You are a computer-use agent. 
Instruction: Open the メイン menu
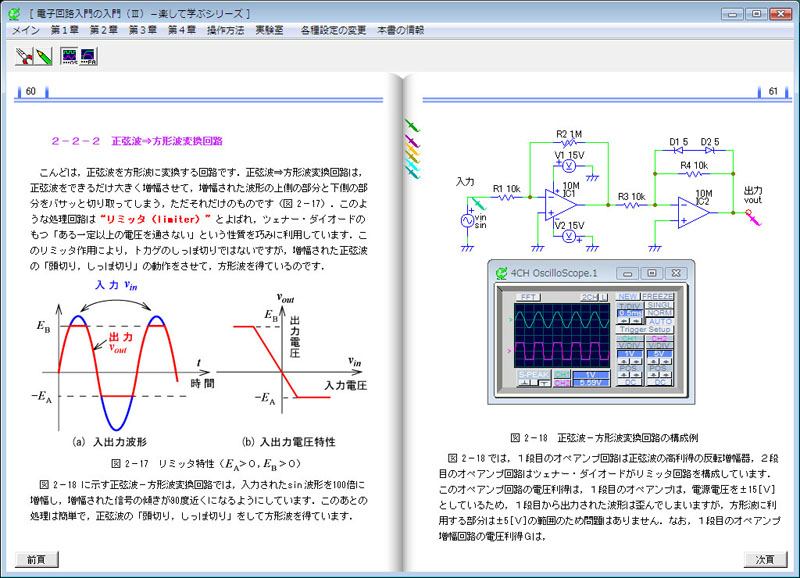click(x=26, y=30)
